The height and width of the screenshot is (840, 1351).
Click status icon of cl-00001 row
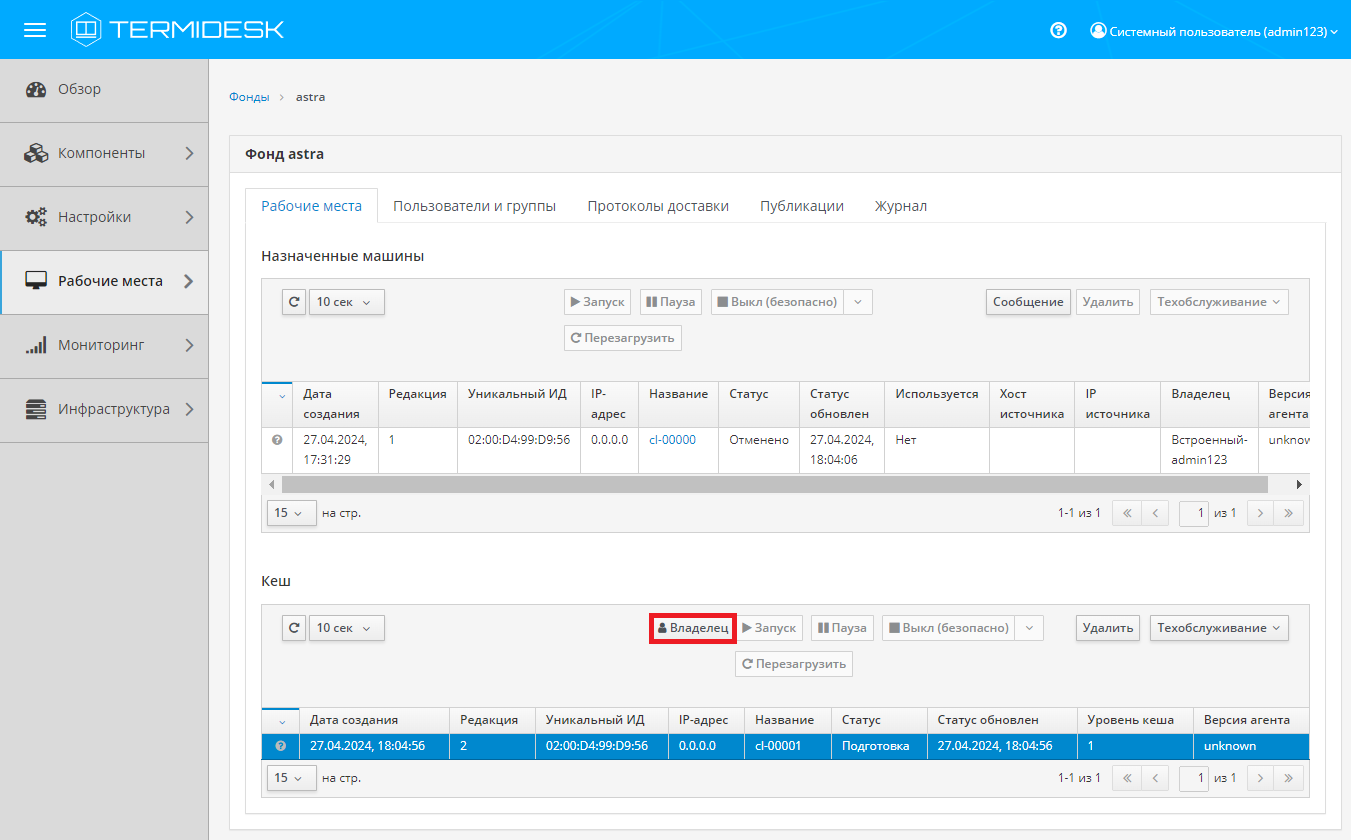[280, 746]
